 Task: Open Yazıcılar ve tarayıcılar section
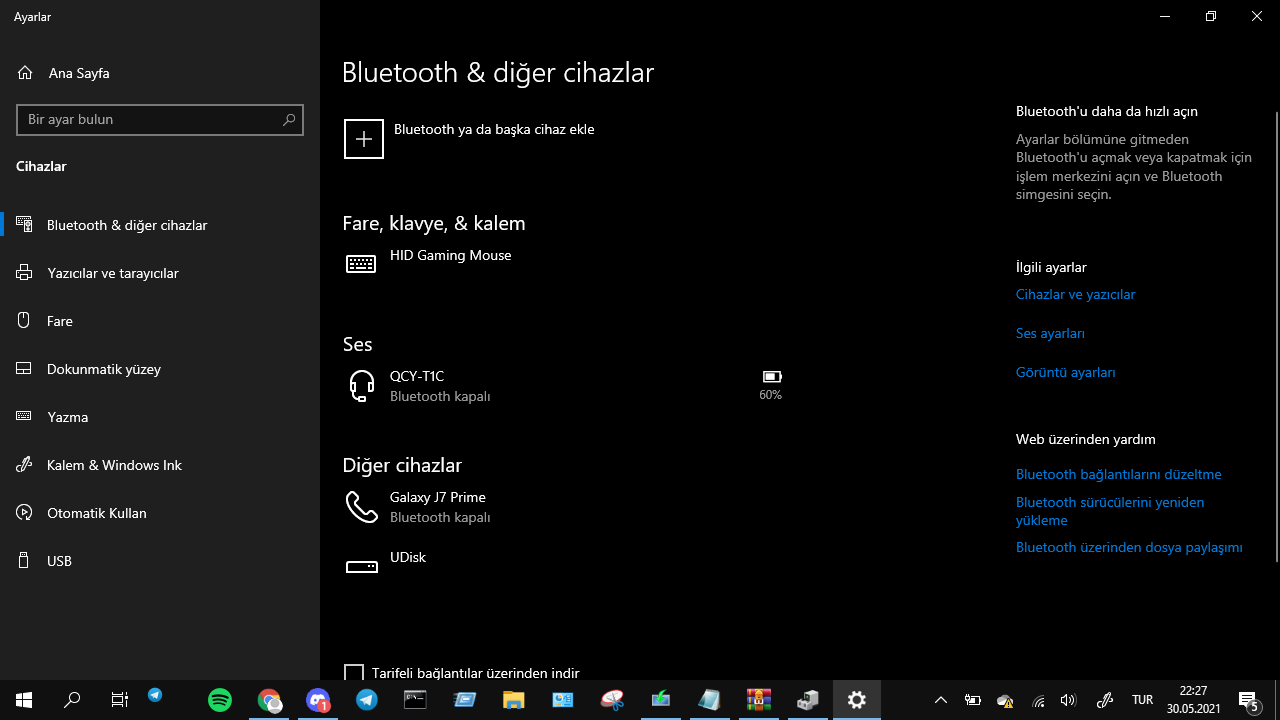click(x=160, y=273)
